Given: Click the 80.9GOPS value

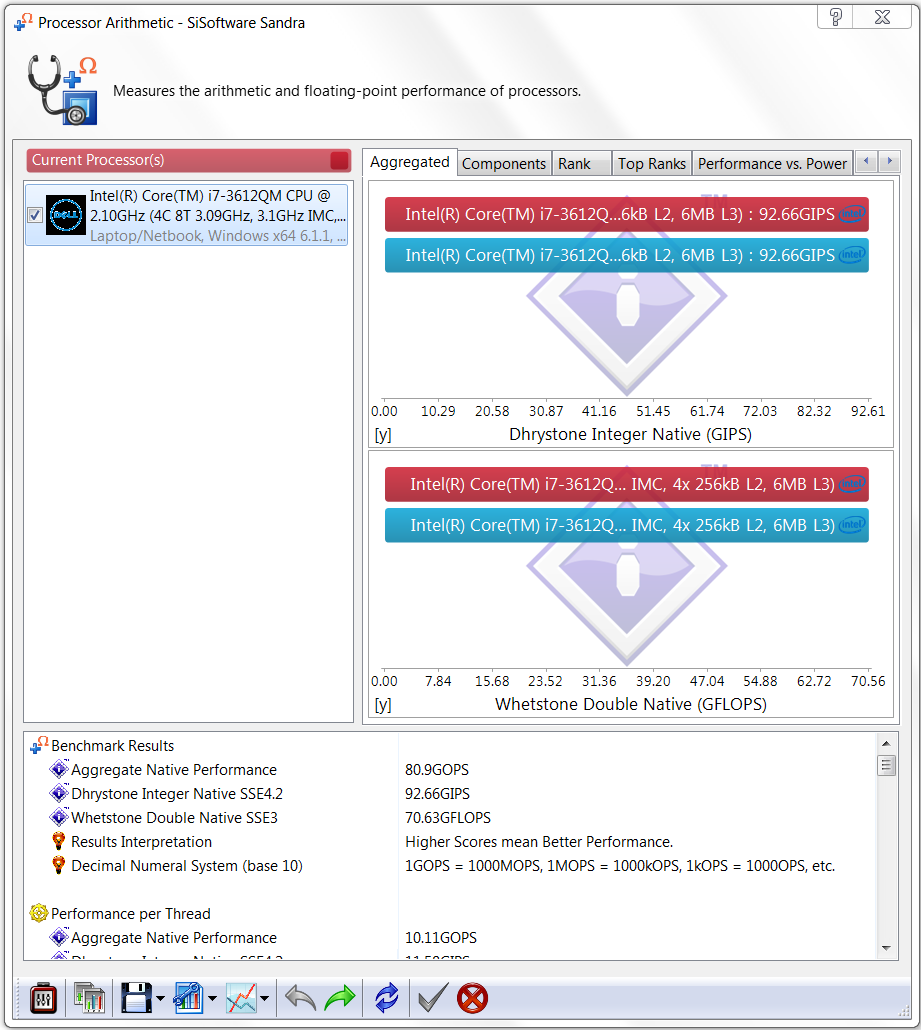Looking at the screenshot, I should (437, 769).
